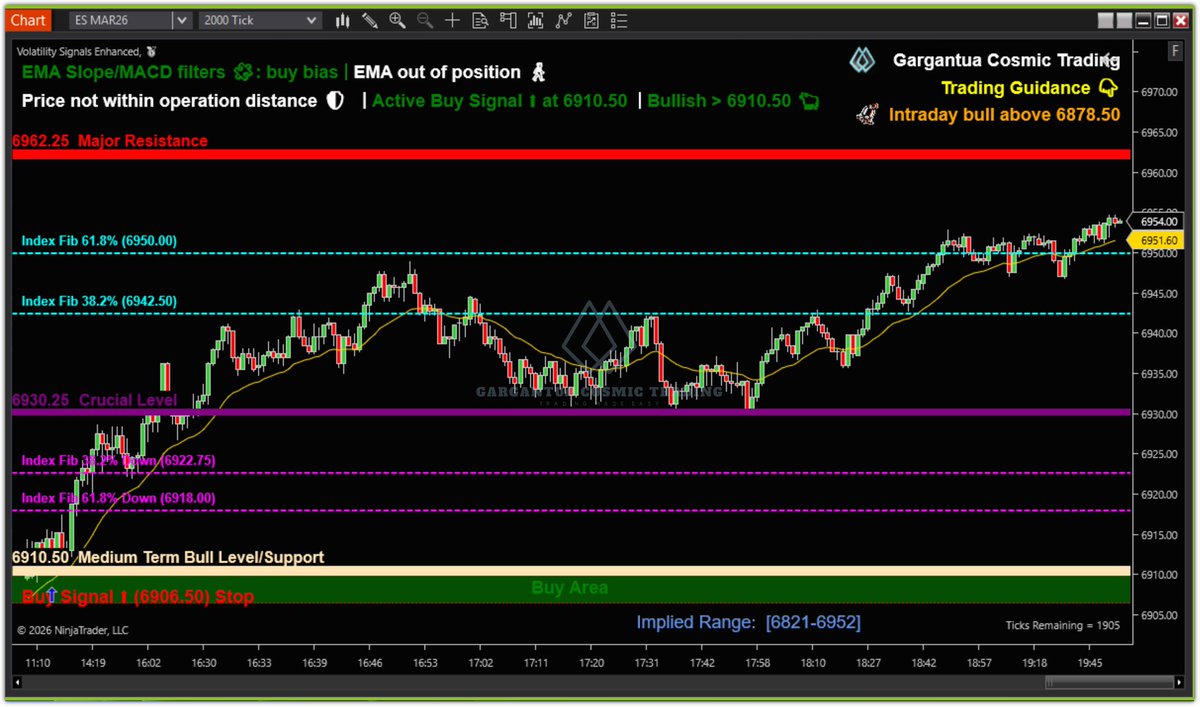Click the arrow beside Gargantua Cosmic Trading
Screen dimensions: 1200x707
(x=1109, y=59)
